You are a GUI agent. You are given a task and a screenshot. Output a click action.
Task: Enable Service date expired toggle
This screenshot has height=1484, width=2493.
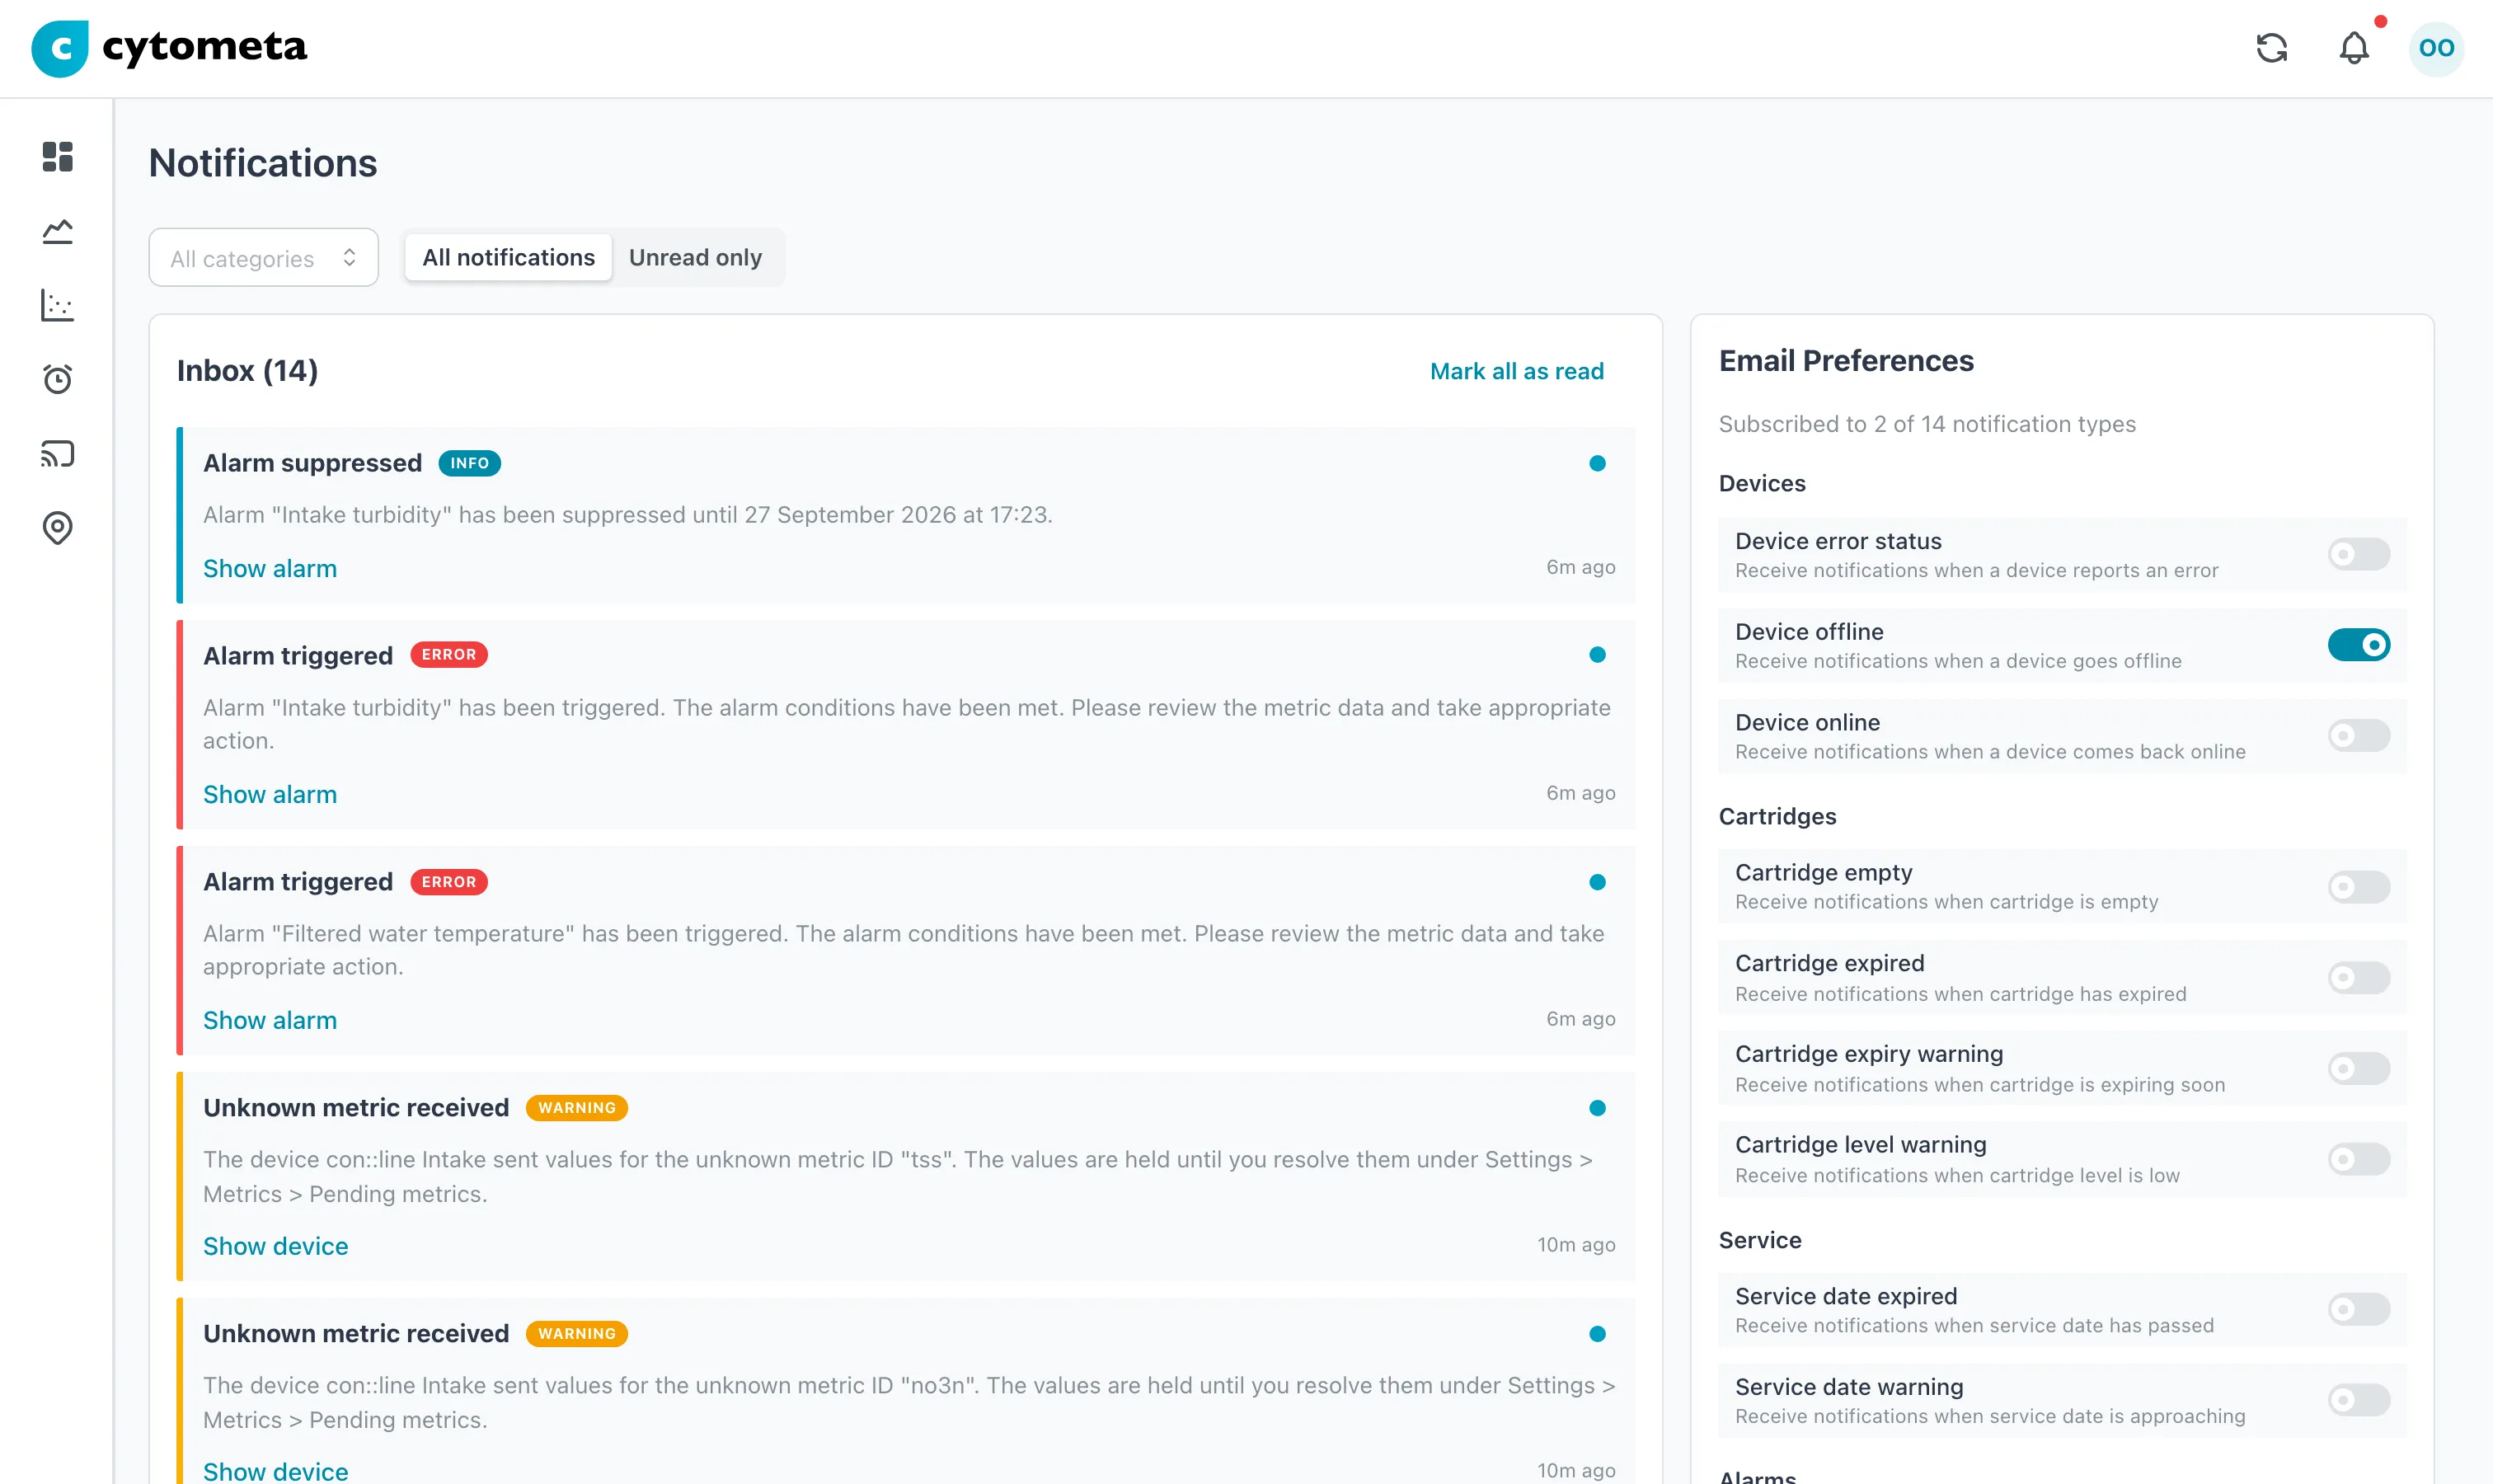[2358, 1310]
